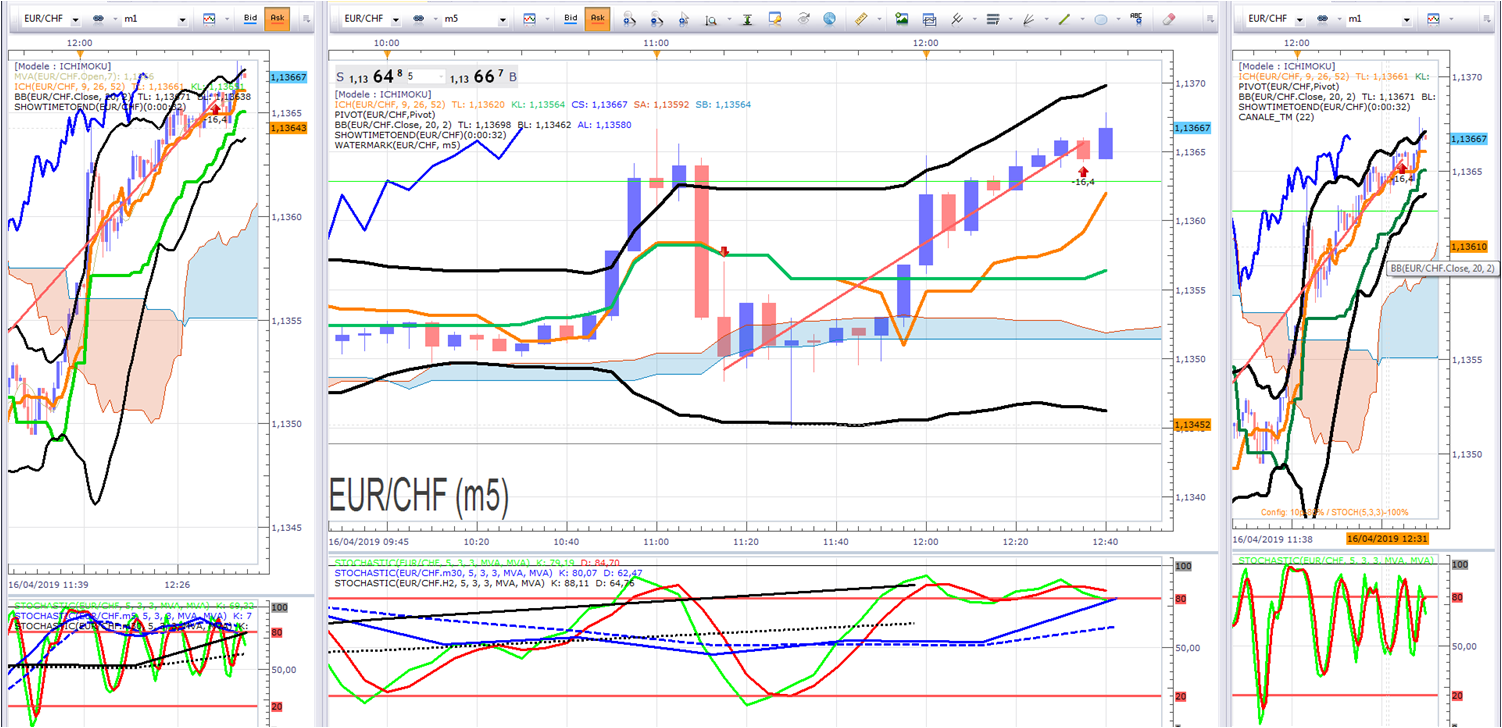Screen dimensions: 1502x728
Task: Click the chart style icon in m5 chart toolbar
Action: tap(529, 19)
